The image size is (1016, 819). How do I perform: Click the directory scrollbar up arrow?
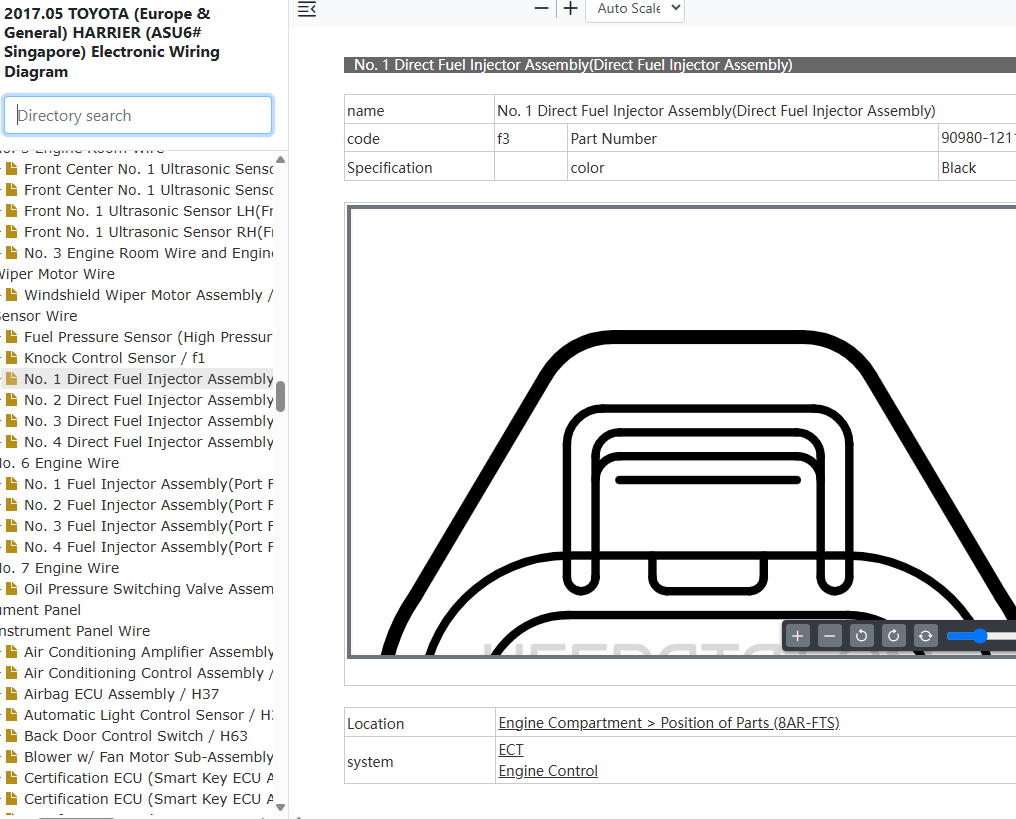[x=281, y=159]
